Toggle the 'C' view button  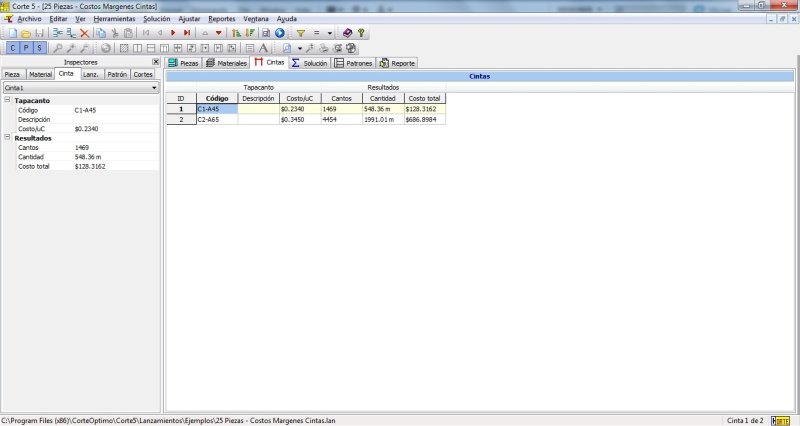point(12,47)
